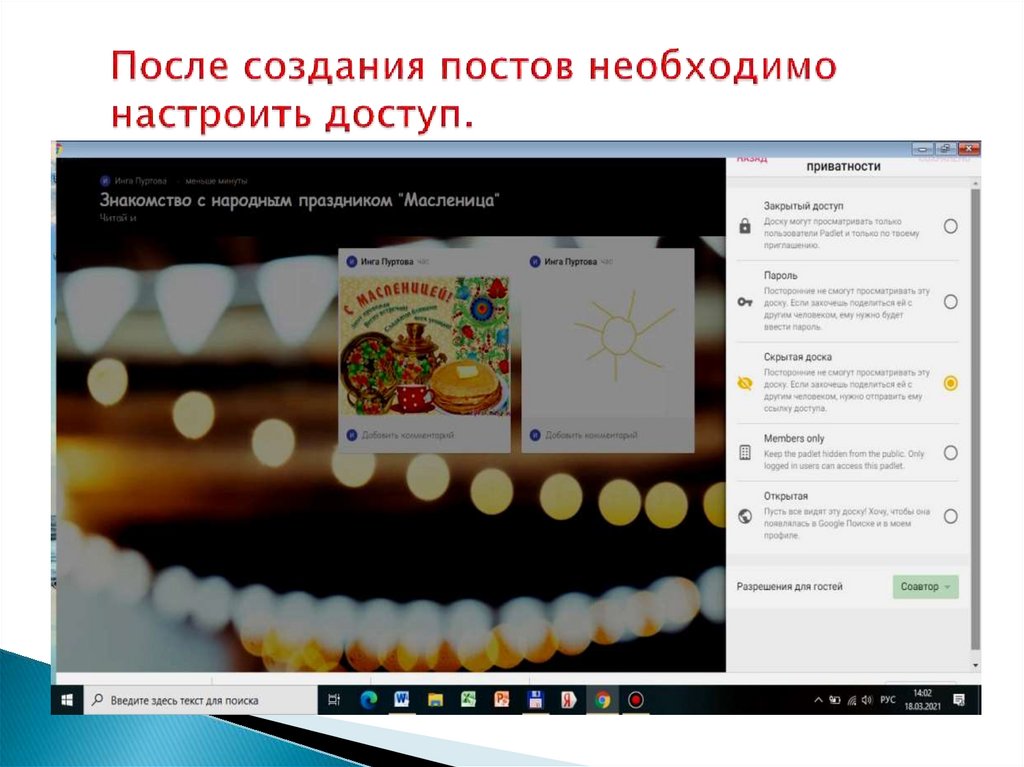Image resolution: width=1024 pixels, height=767 pixels.
Task: Click the battery icon in the tray
Action: 835,700
